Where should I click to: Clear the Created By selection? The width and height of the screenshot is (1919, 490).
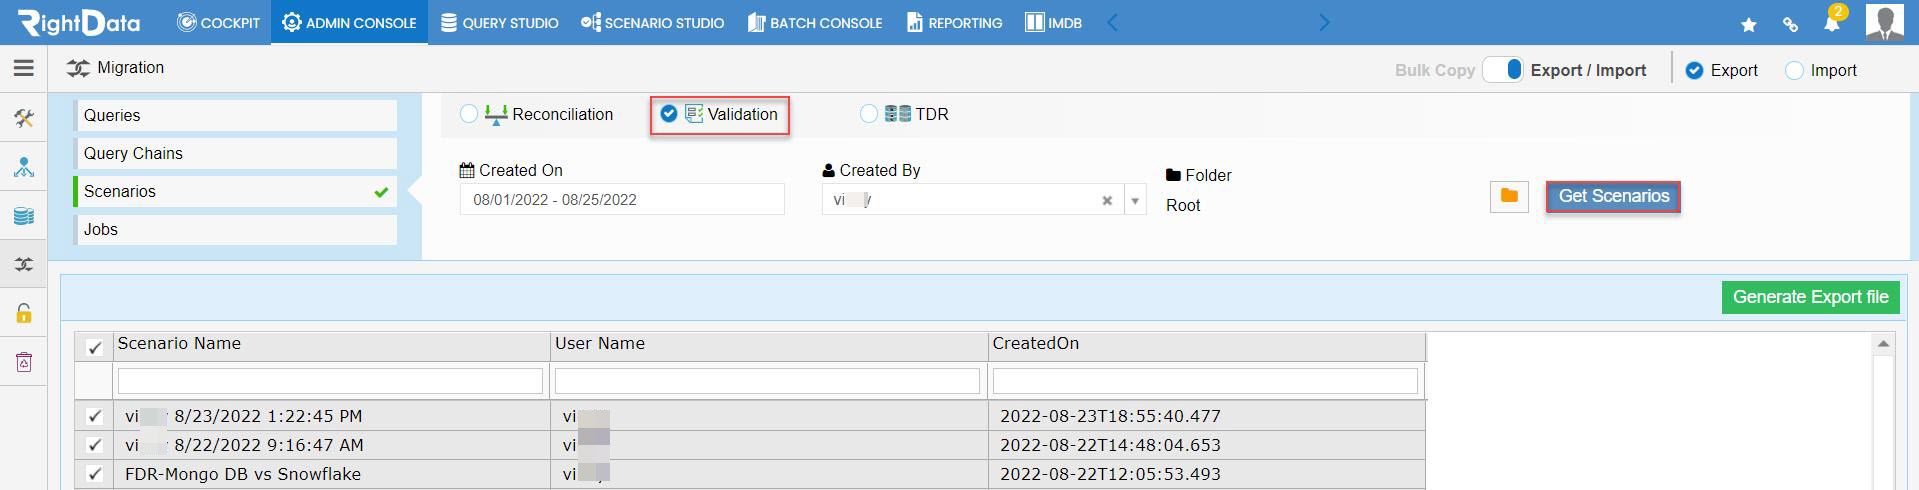tap(1107, 200)
